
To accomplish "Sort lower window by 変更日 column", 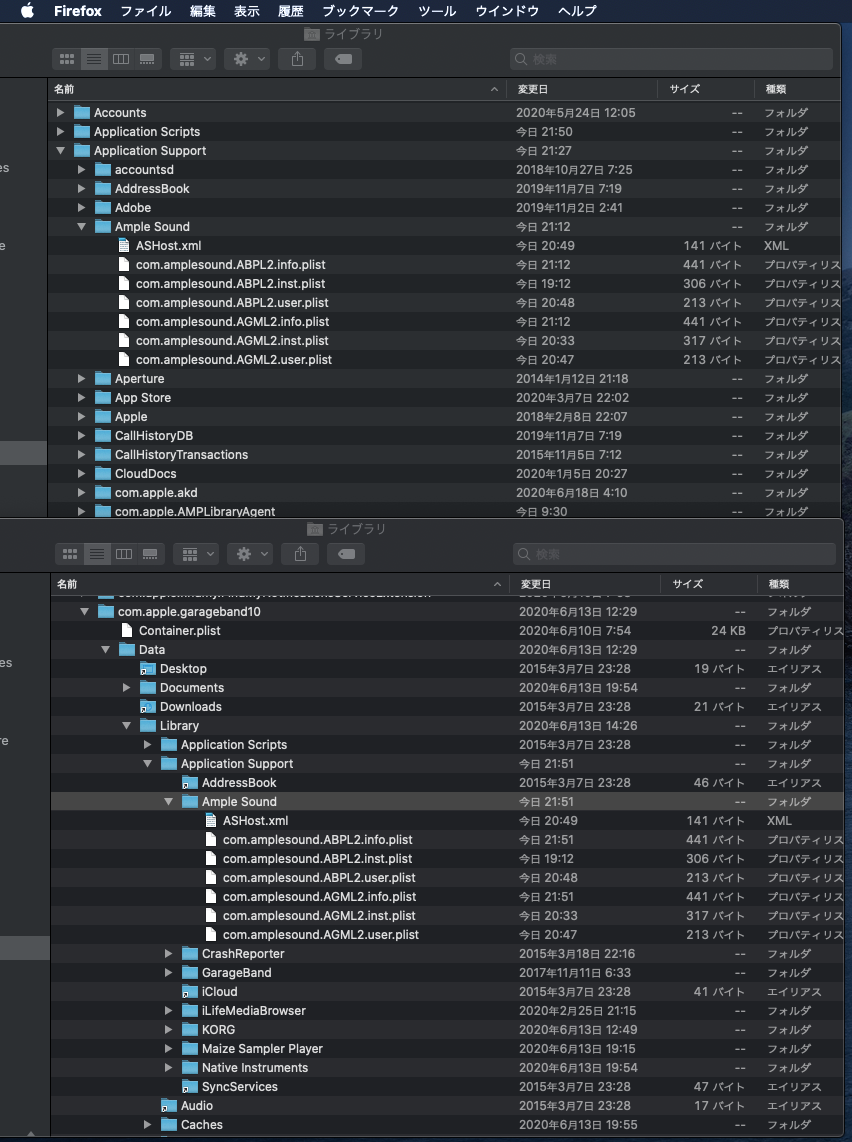I will pos(586,584).
